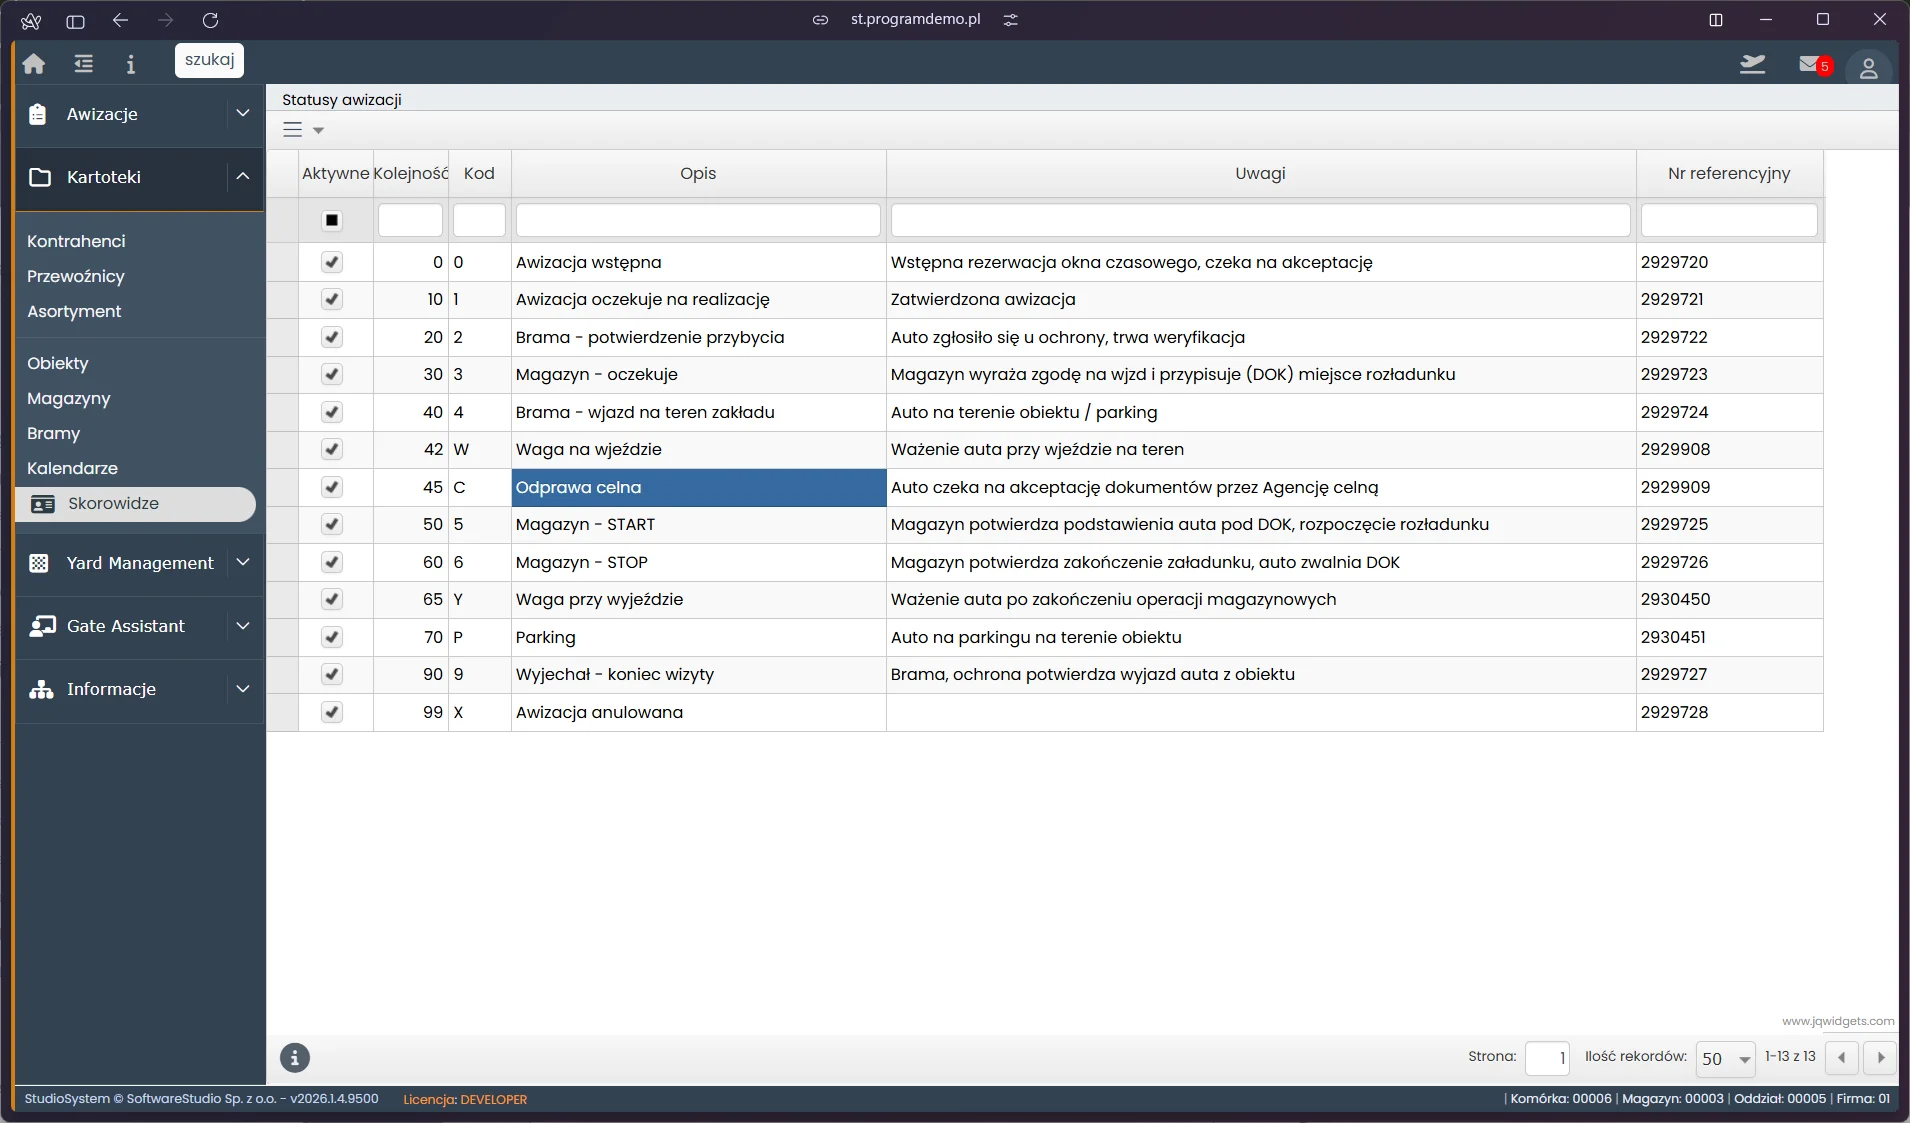Screen dimensions: 1910x1123
Task: Click the Gate Assistant icon
Action: (x=42, y=626)
